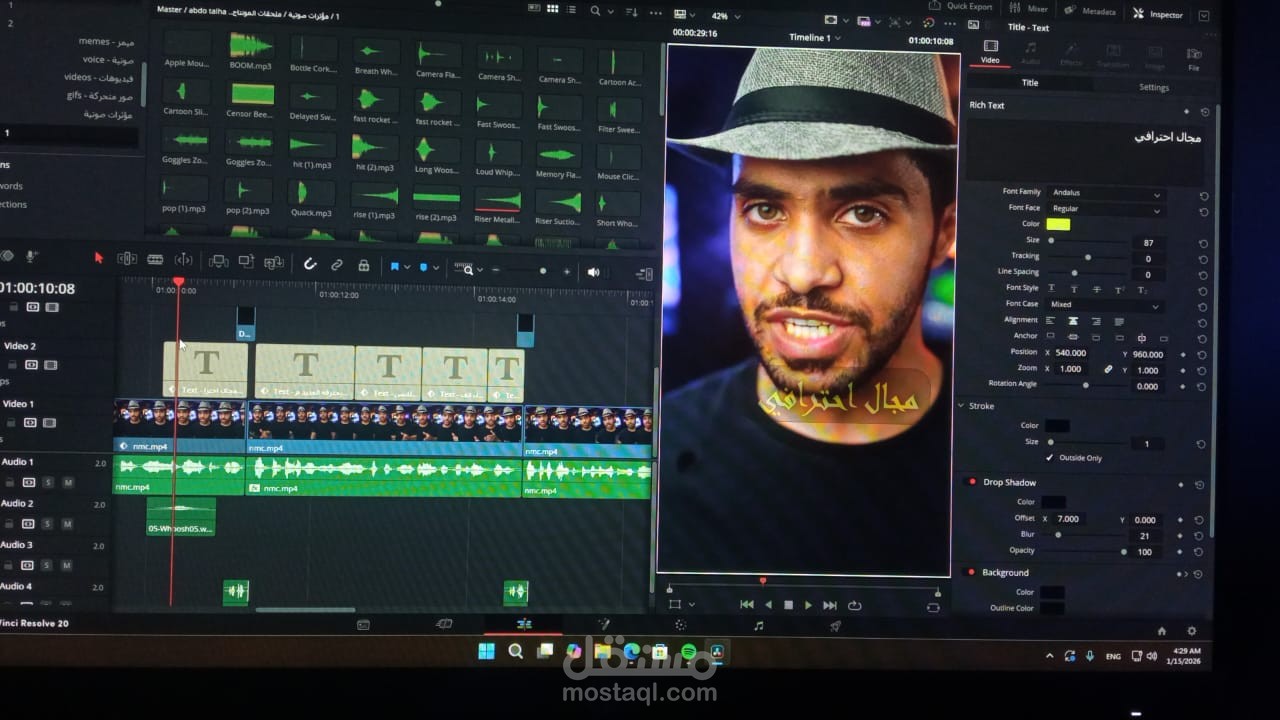Collapse the Stroke section chevron
The width and height of the screenshot is (1280, 720).
962,406
